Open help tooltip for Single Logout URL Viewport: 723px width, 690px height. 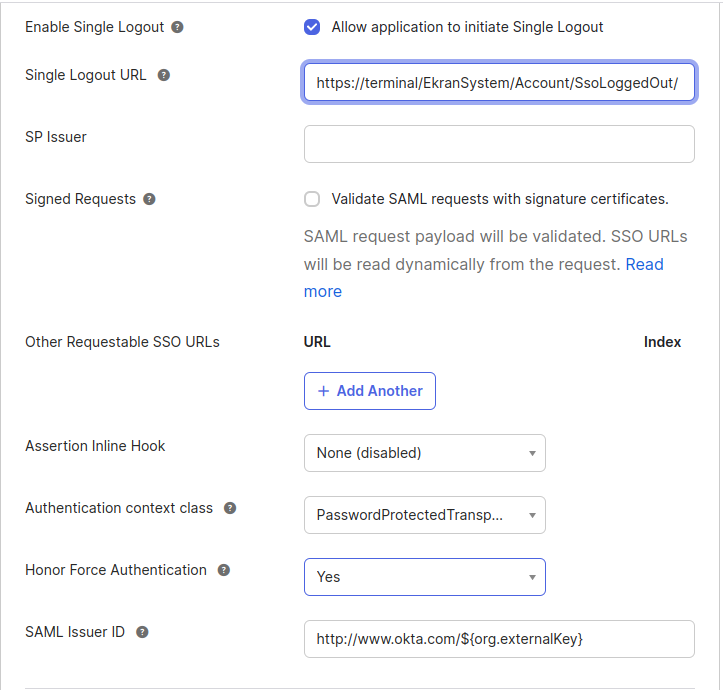point(164,75)
